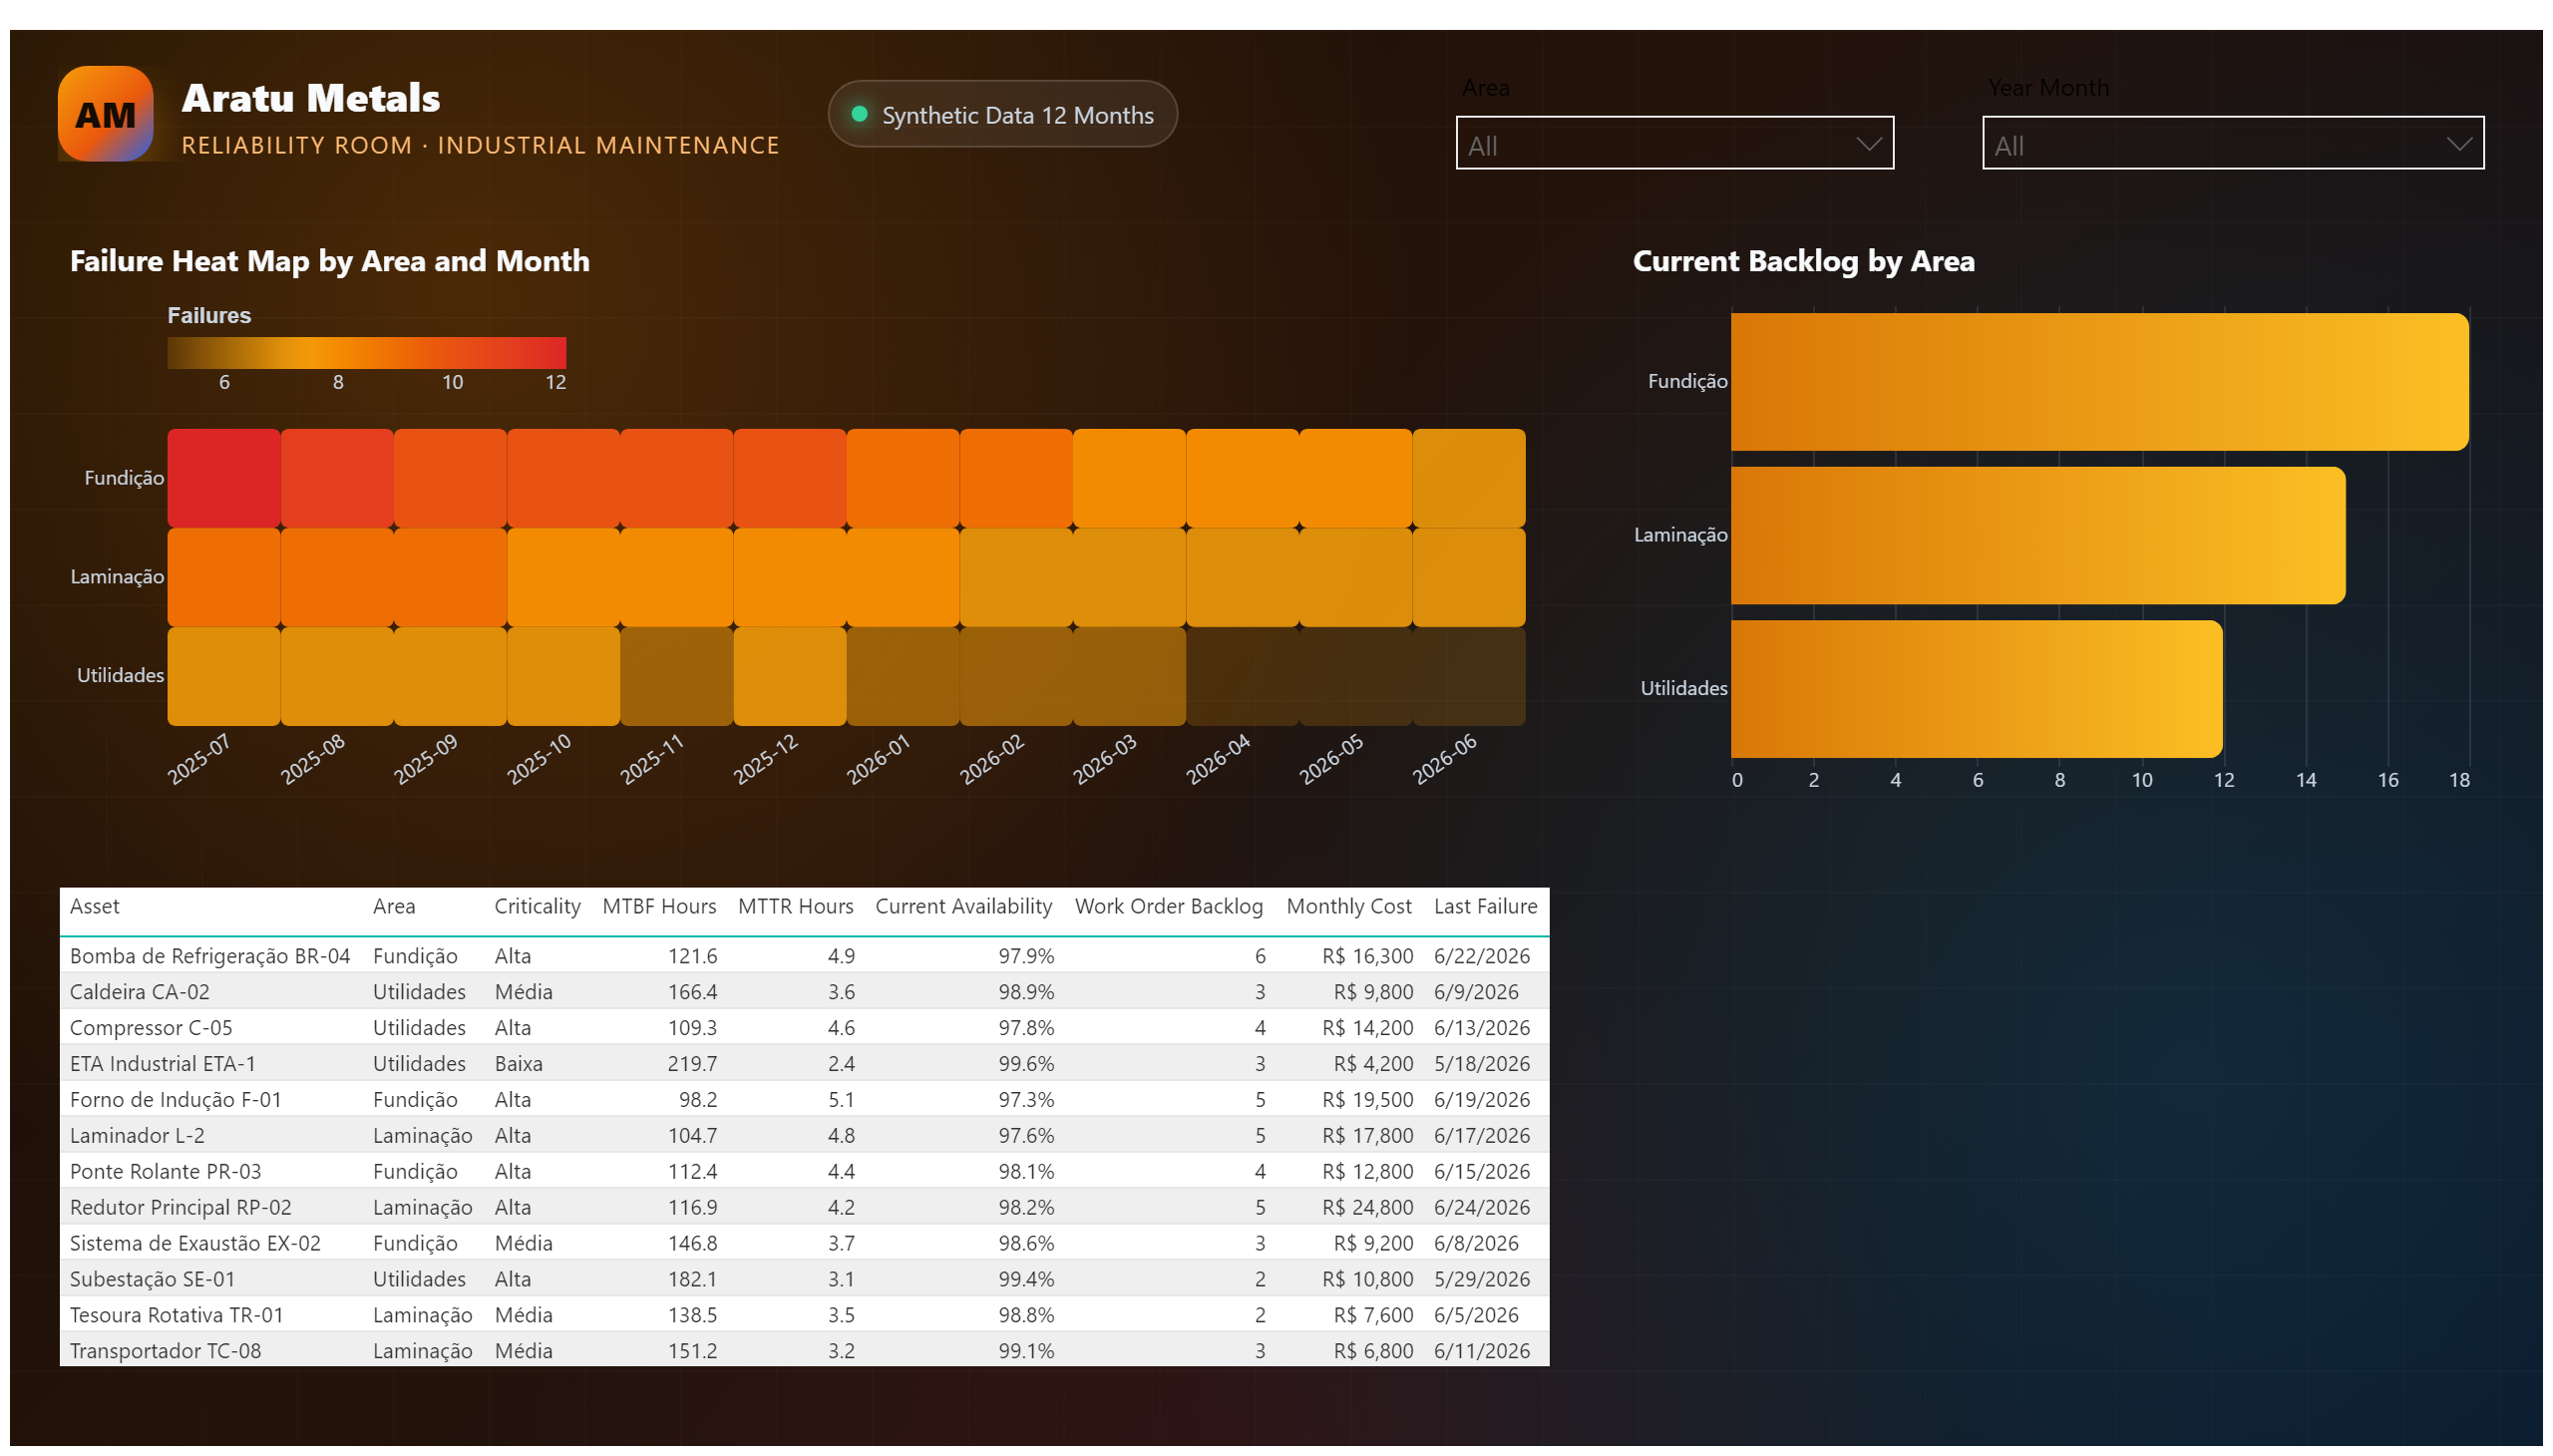This screenshot has width=2553, height=1456.
Task: Click the Failure Heat Map chart title
Action: click(329, 261)
